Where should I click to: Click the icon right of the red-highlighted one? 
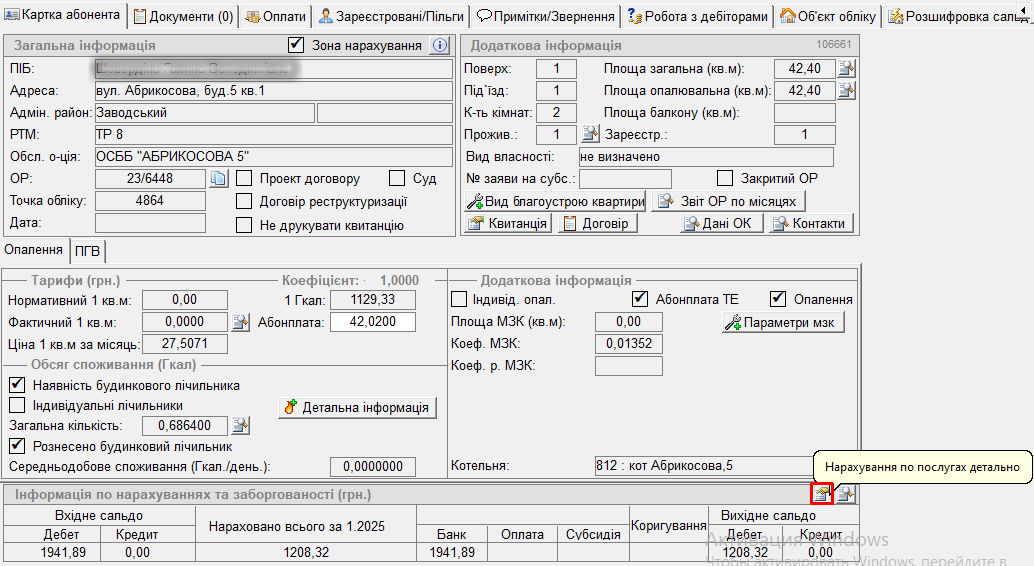coord(846,493)
